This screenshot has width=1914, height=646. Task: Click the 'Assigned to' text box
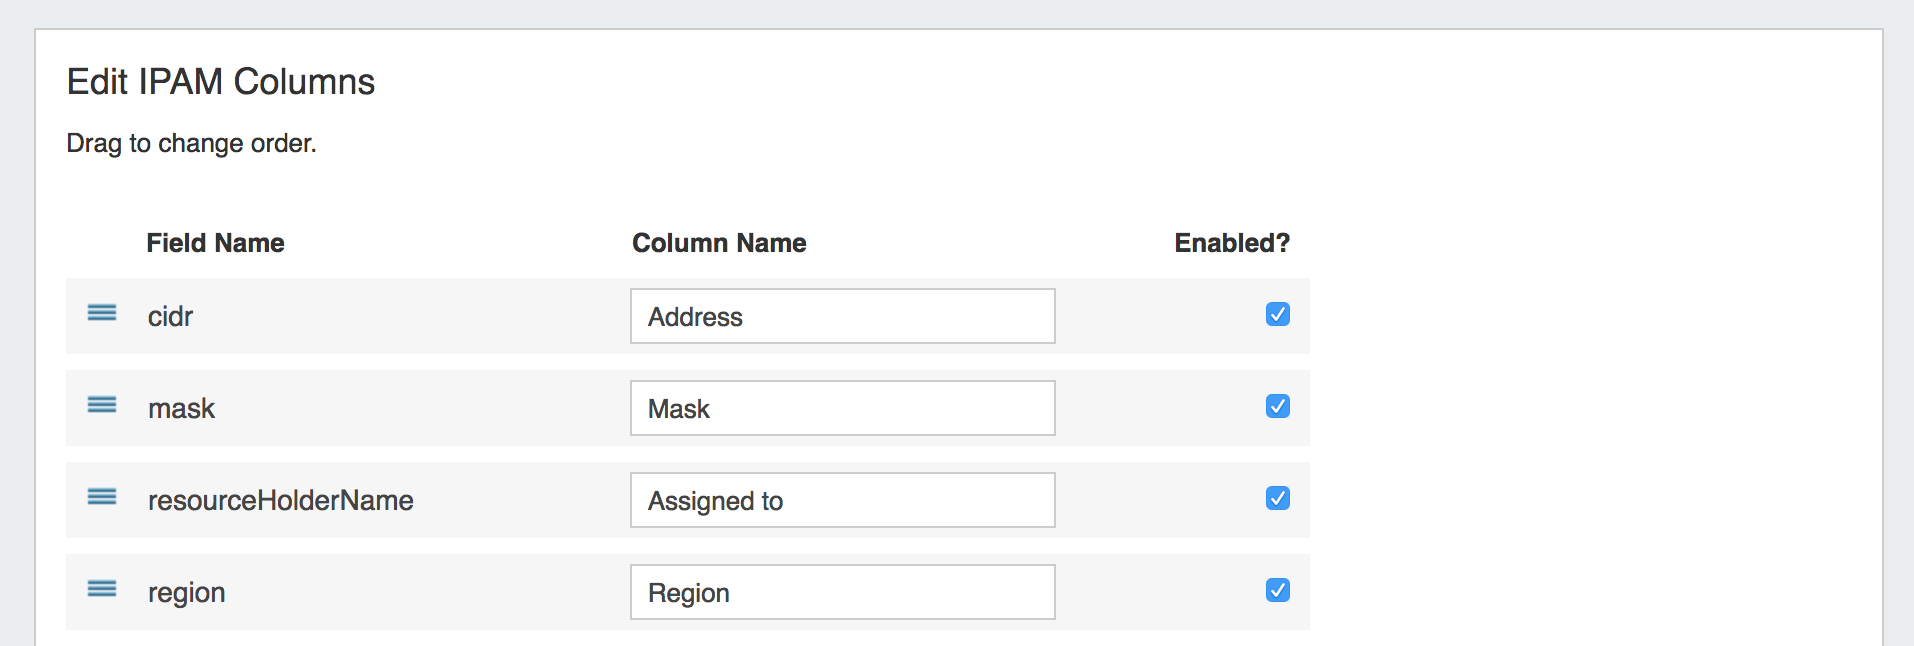coord(842,501)
